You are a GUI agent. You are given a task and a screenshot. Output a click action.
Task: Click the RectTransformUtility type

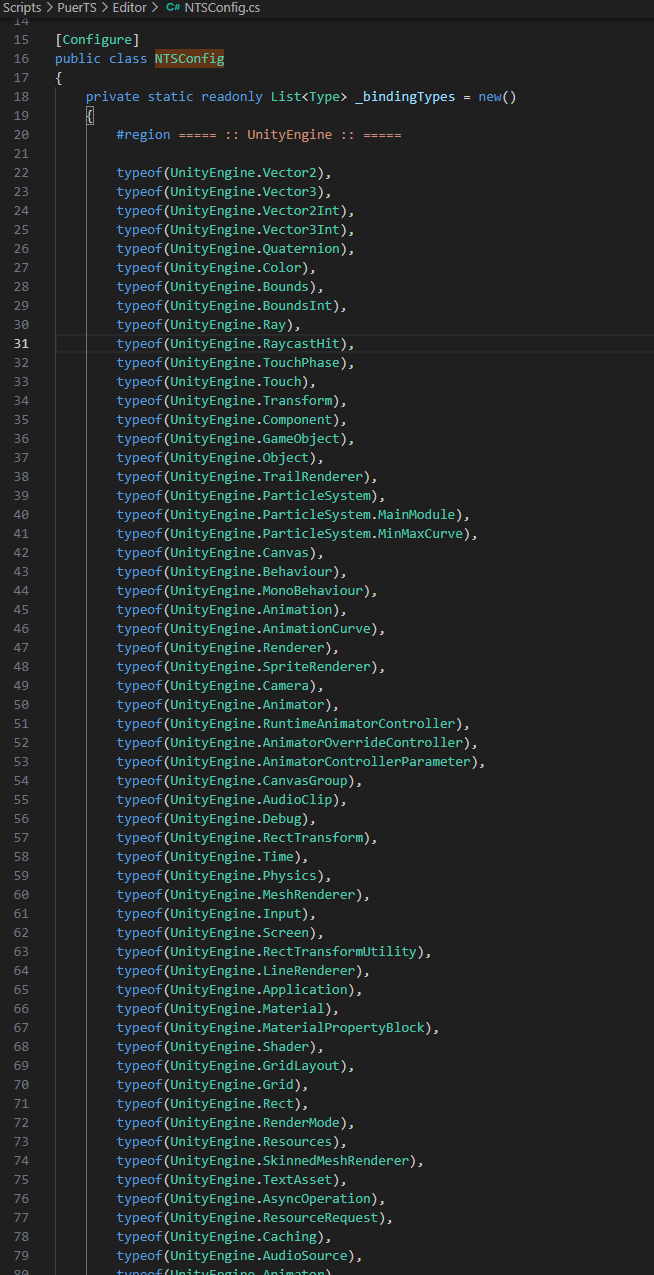tap(339, 952)
